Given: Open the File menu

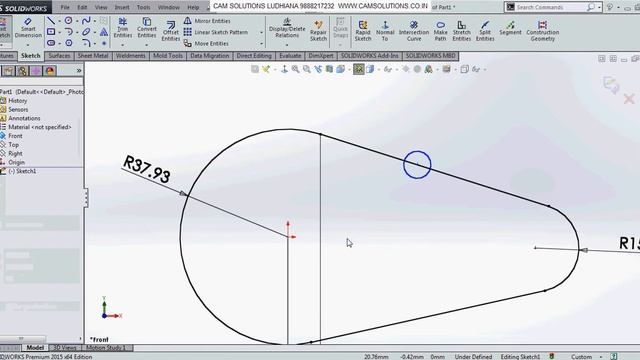Looking at the screenshot, I should (65, 7).
